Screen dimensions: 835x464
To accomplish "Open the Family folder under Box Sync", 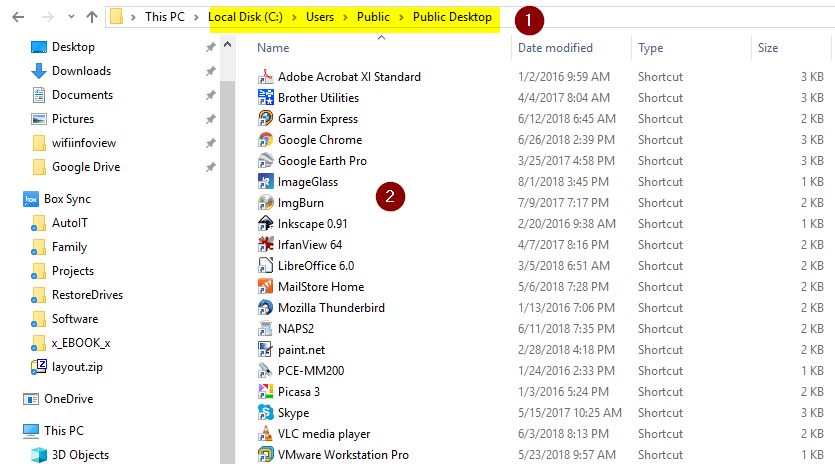I will (69, 247).
